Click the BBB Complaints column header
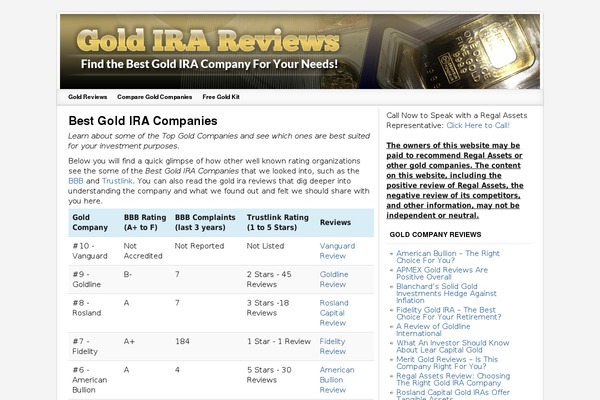Screen dimensions: 600x400 click(x=205, y=222)
